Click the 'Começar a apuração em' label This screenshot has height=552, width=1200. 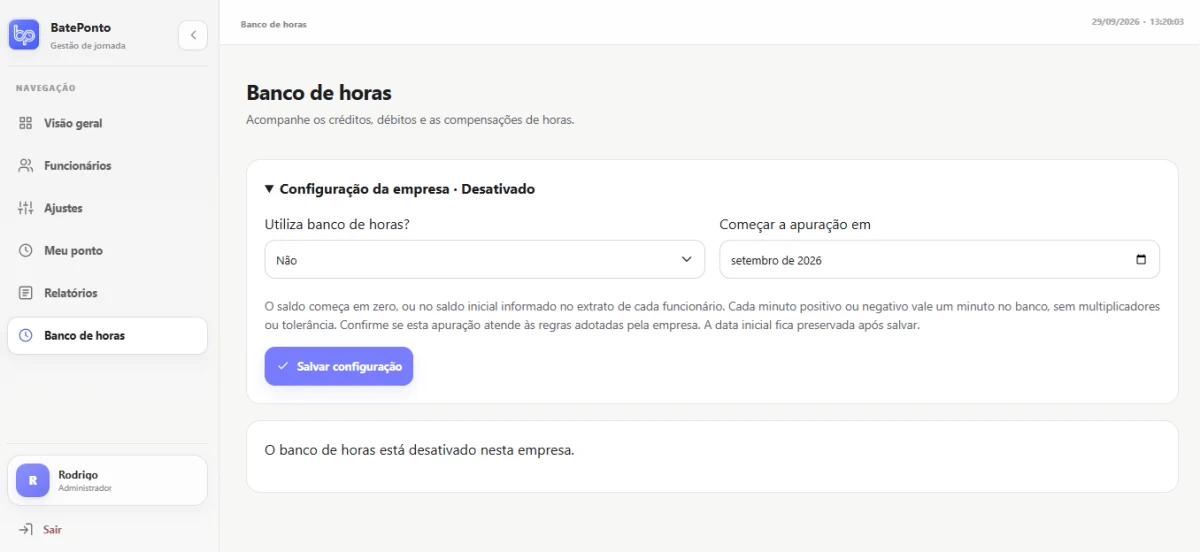pyautogui.click(x=795, y=224)
